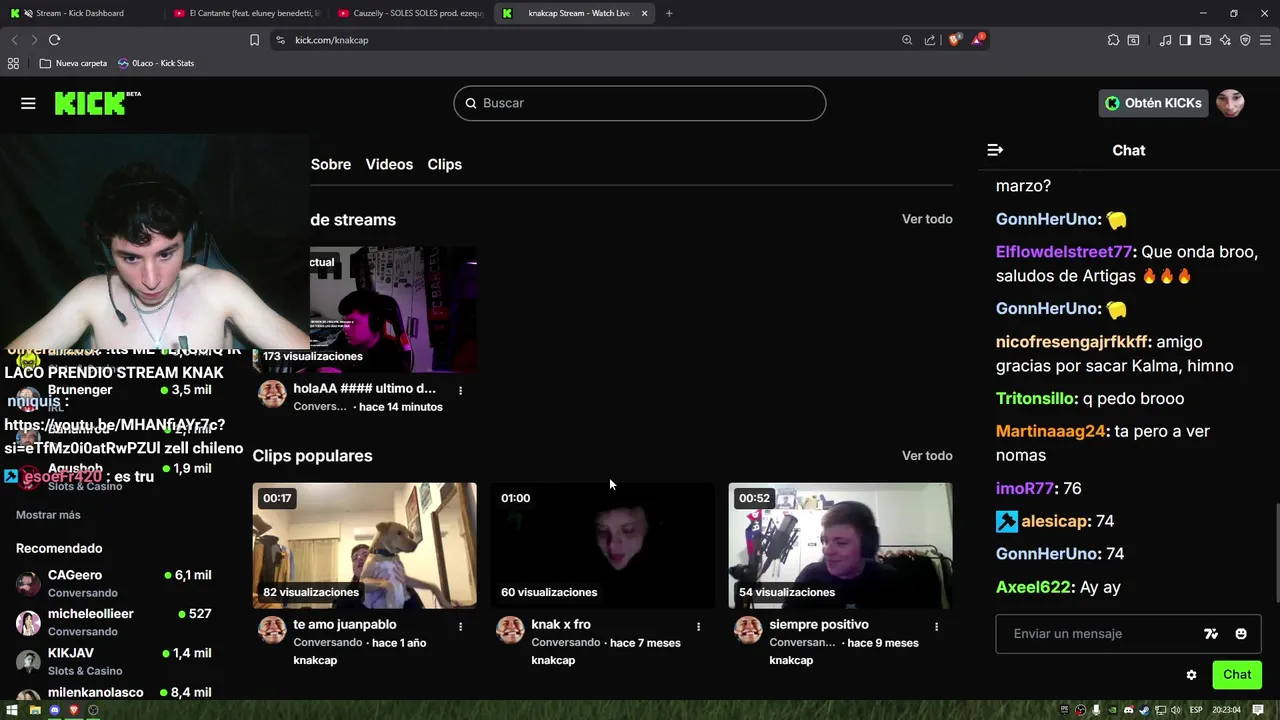Toggle the browser sidebar panel icon
The width and height of the screenshot is (1280, 720).
tap(1185, 40)
